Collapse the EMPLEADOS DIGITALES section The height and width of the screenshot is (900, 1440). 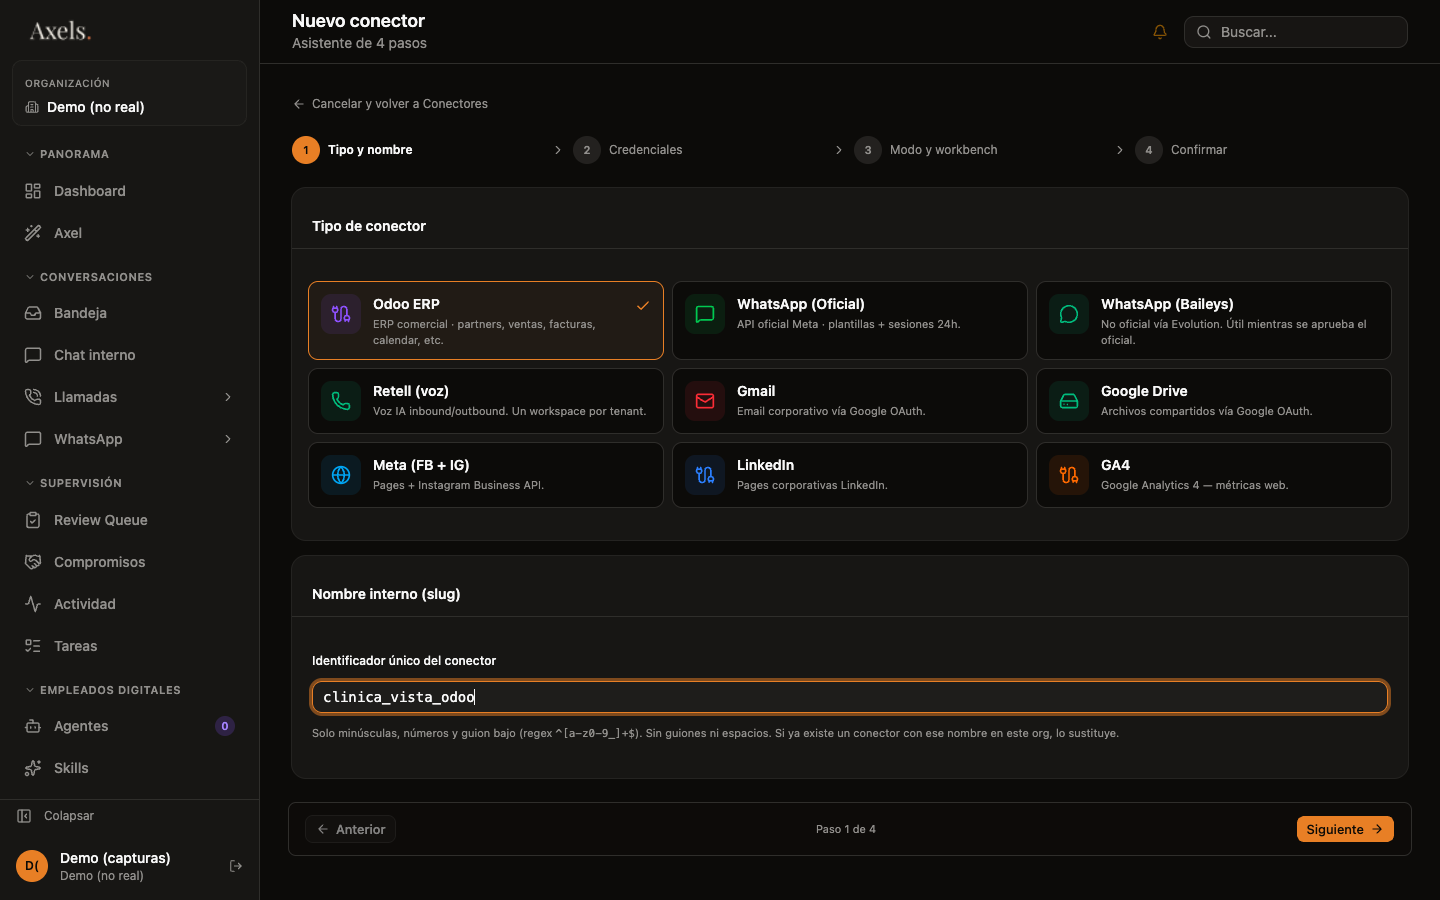point(102,690)
